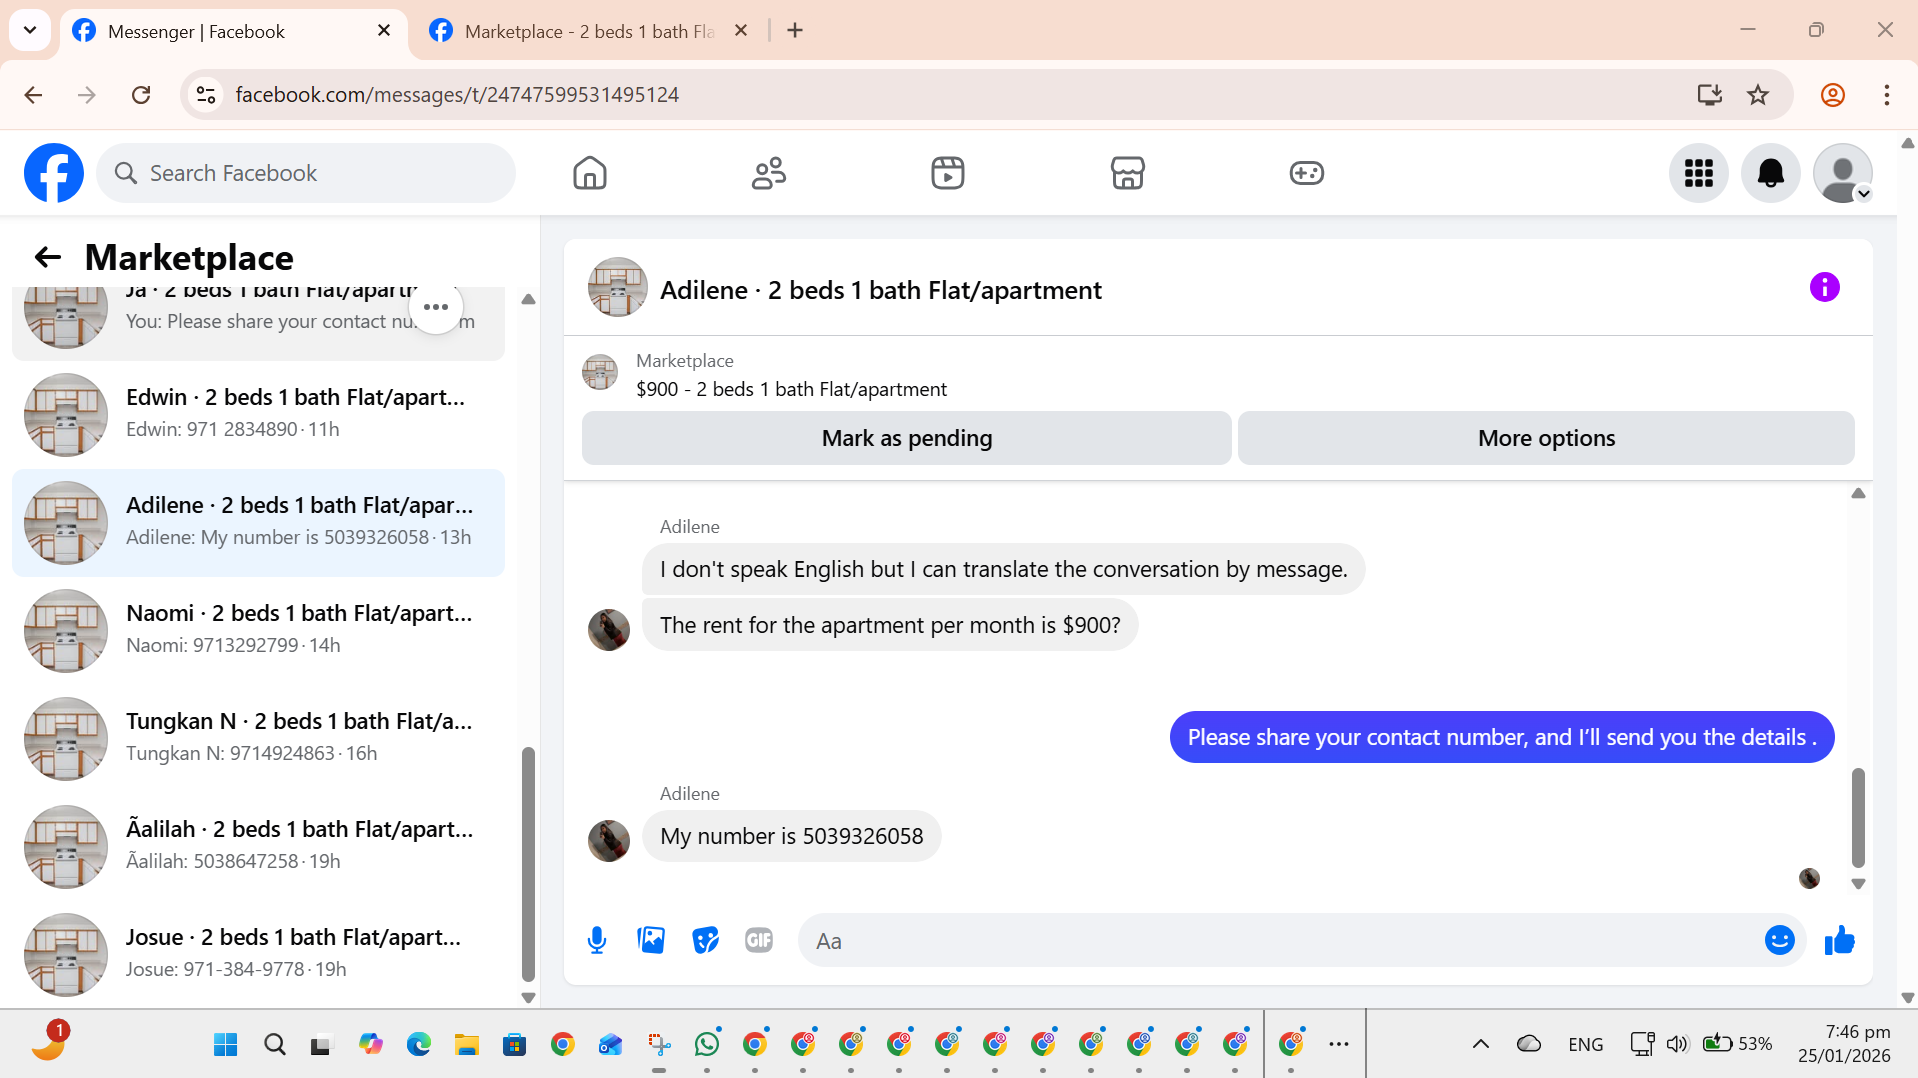Open the ENG language switcher

pyautogui.click(x=1585, y=1045)
